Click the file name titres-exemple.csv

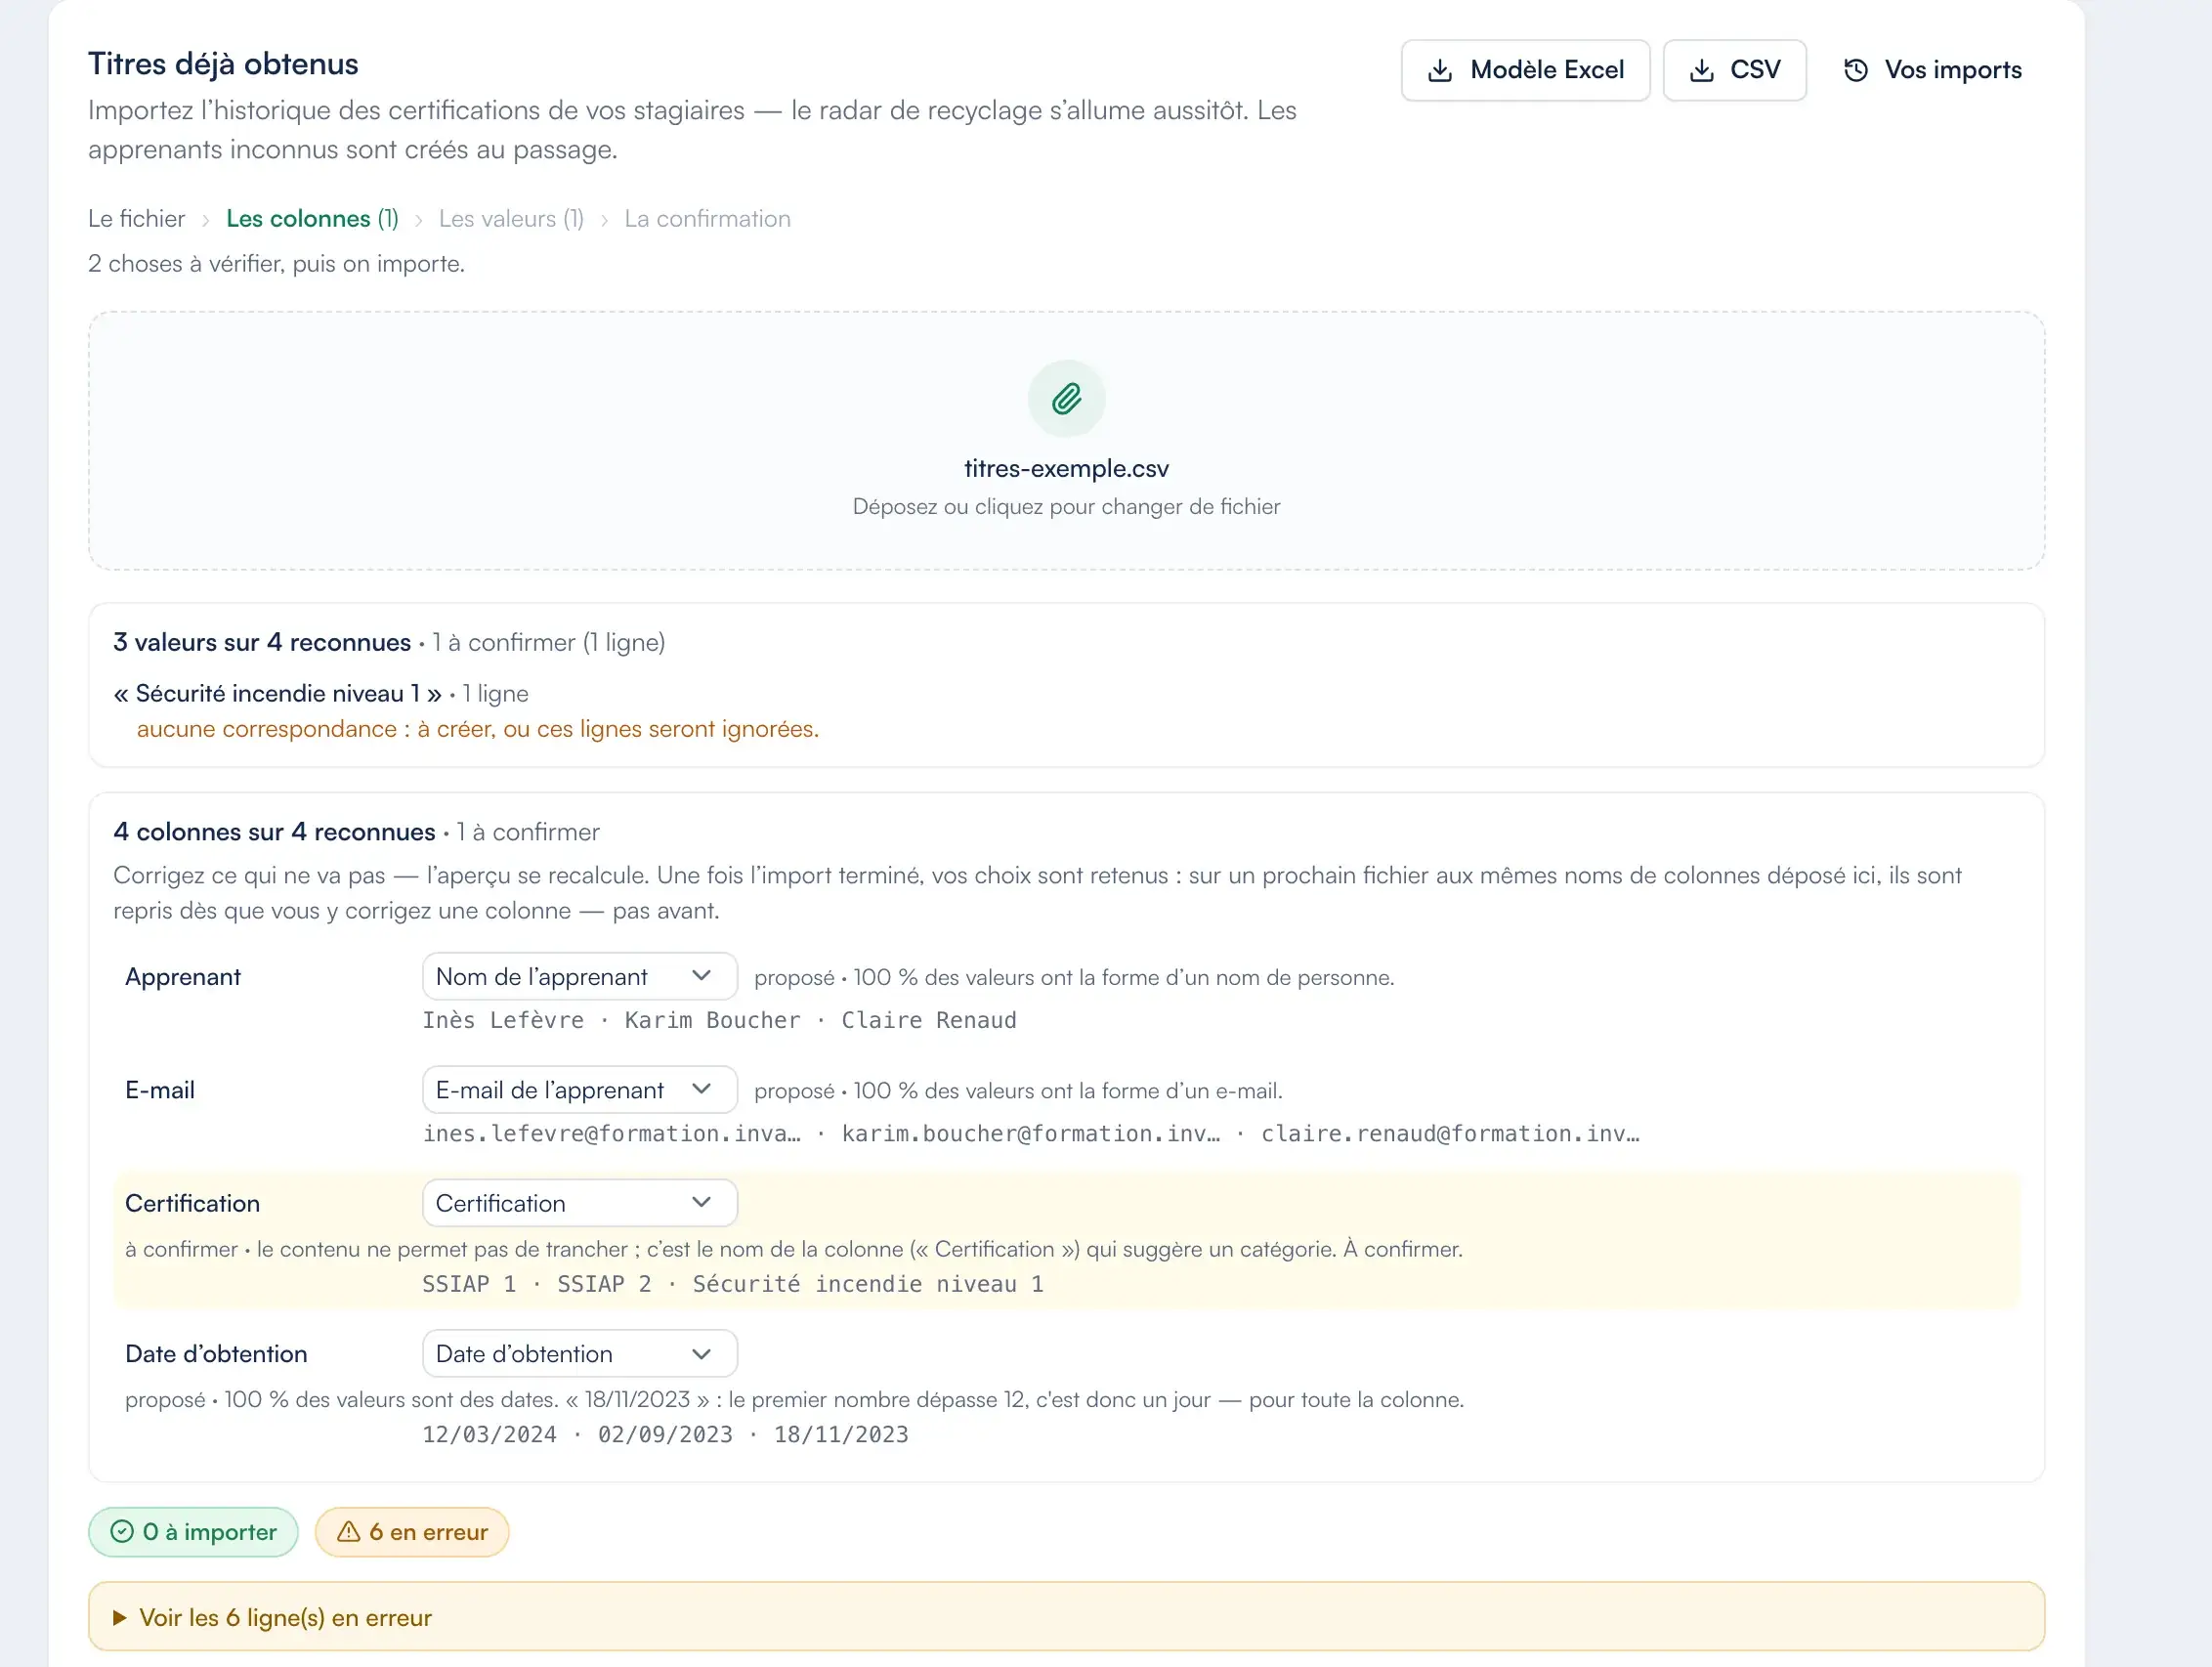[1066, 468]
